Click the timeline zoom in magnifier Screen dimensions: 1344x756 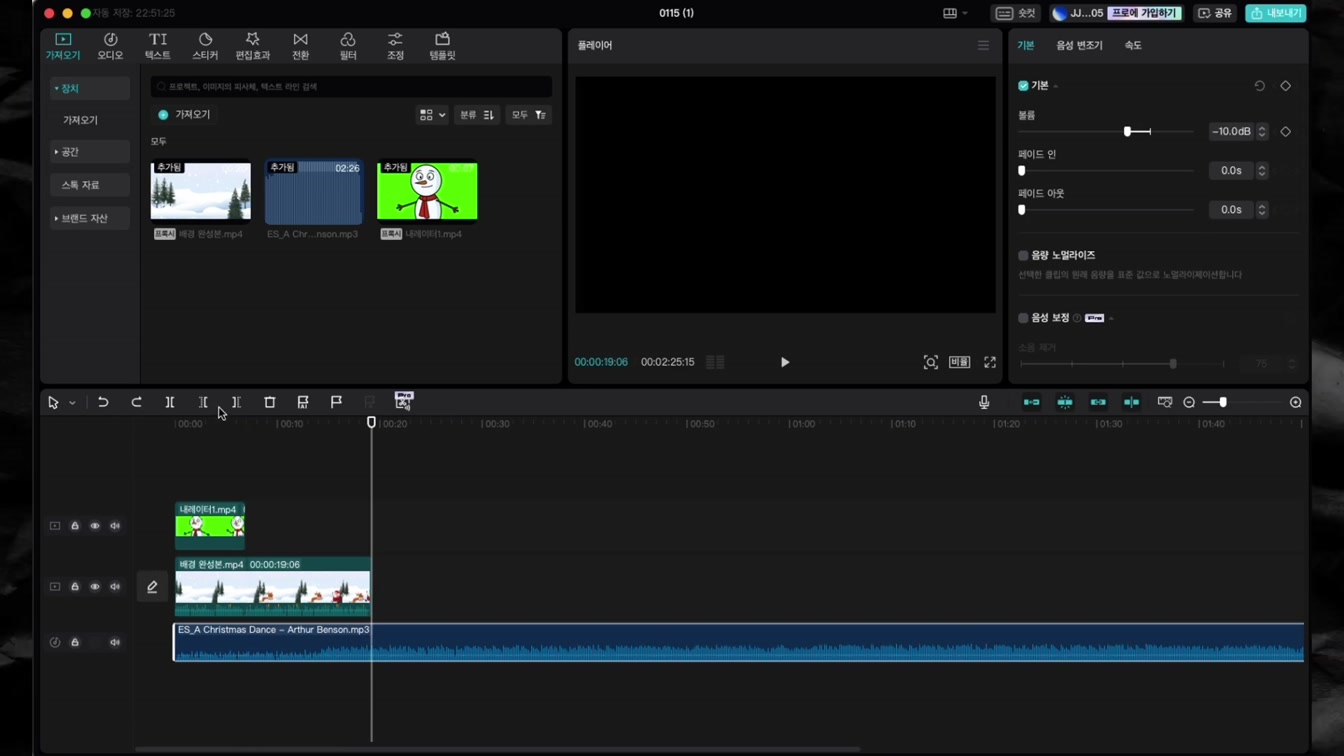(1296, 402)
